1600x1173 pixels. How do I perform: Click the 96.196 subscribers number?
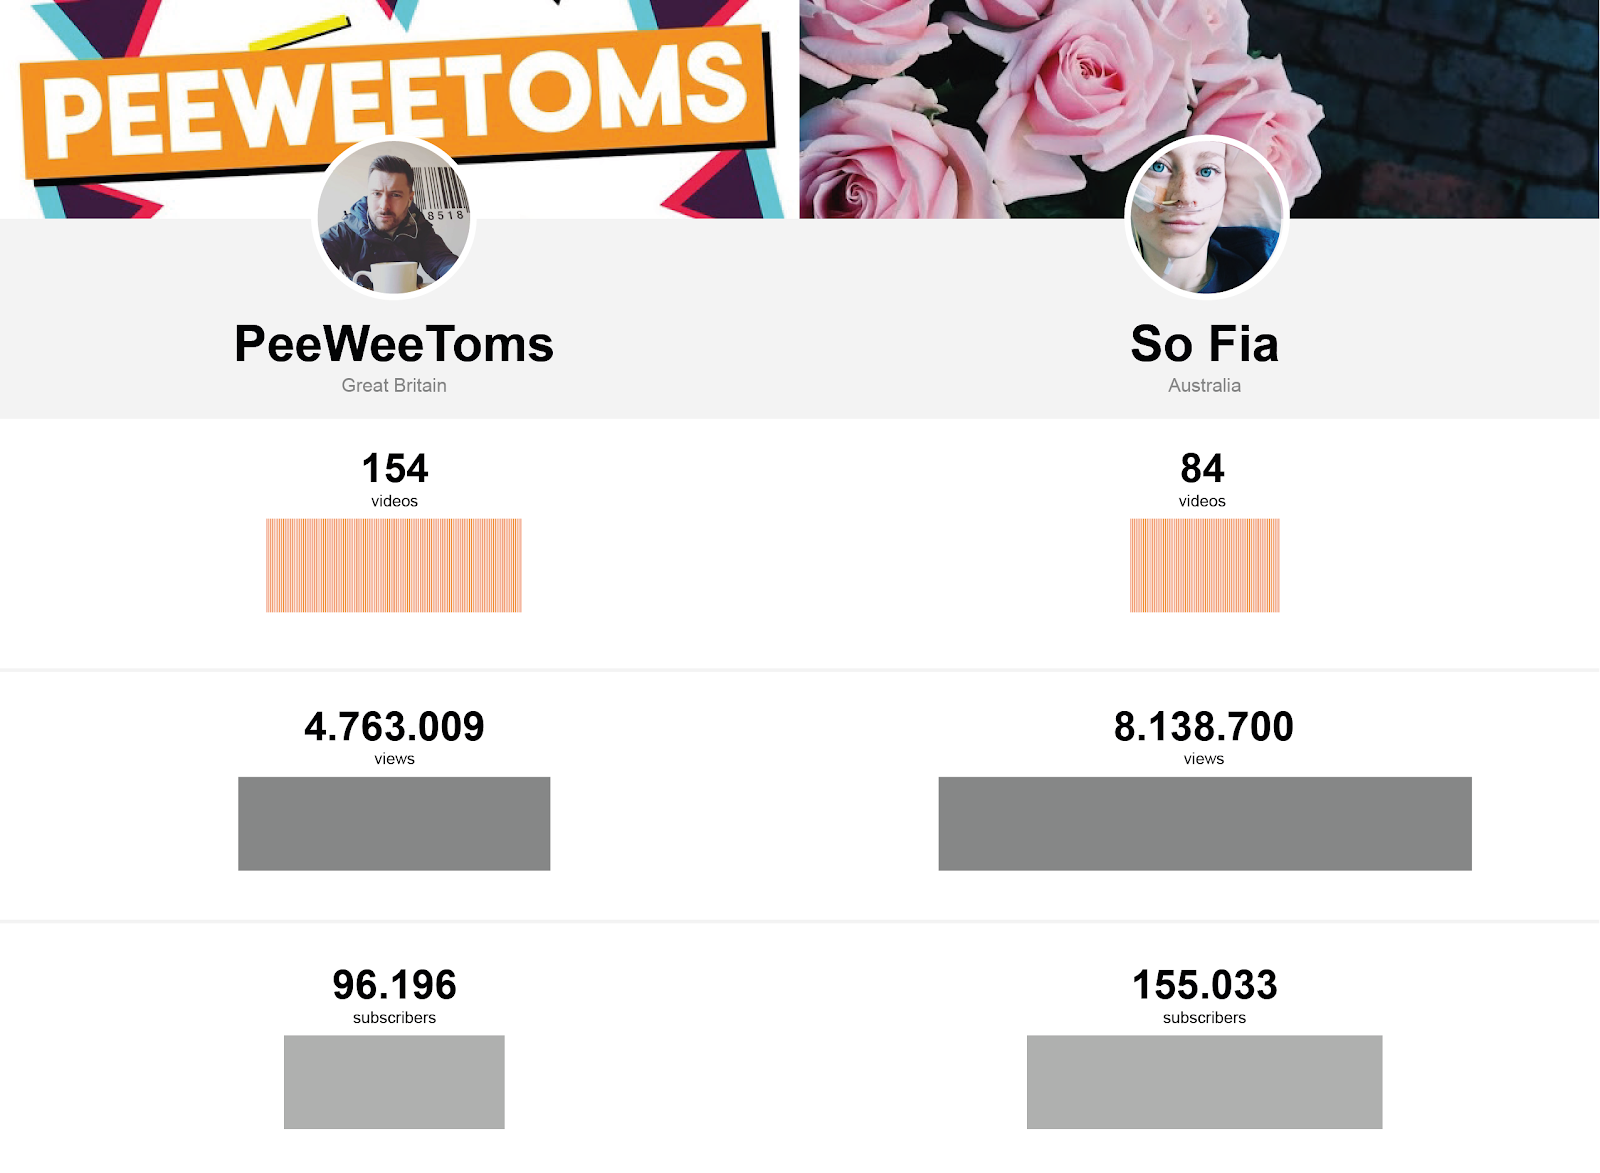(394, 985)
